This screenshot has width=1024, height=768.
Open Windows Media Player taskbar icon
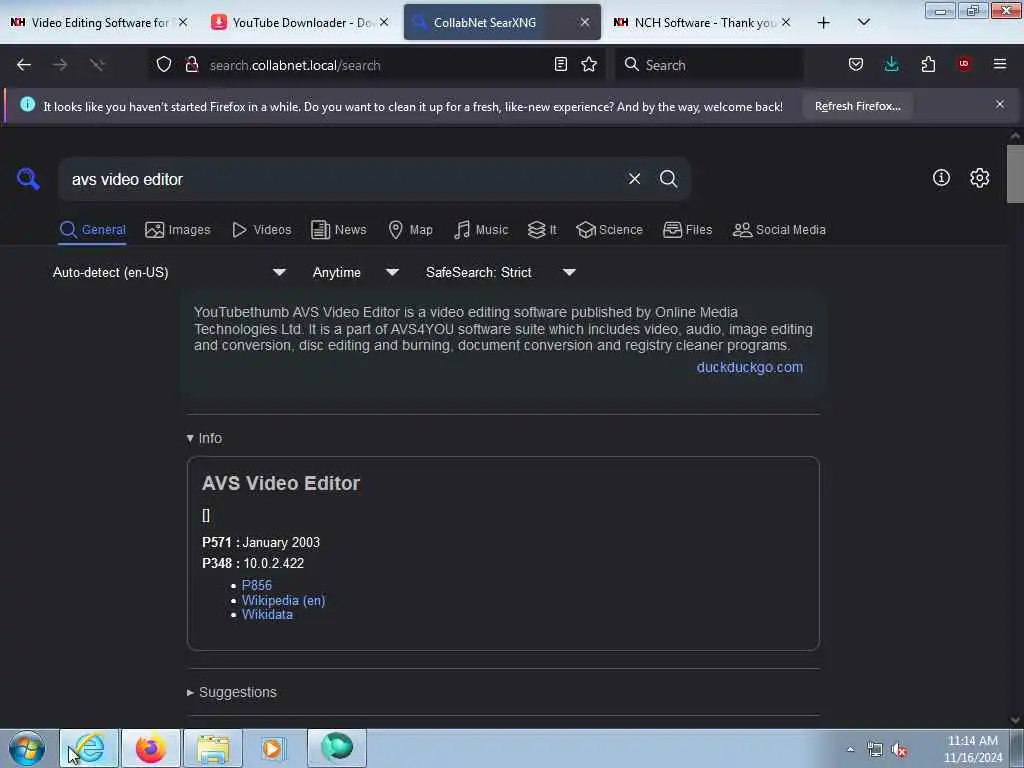coord(273,748)
